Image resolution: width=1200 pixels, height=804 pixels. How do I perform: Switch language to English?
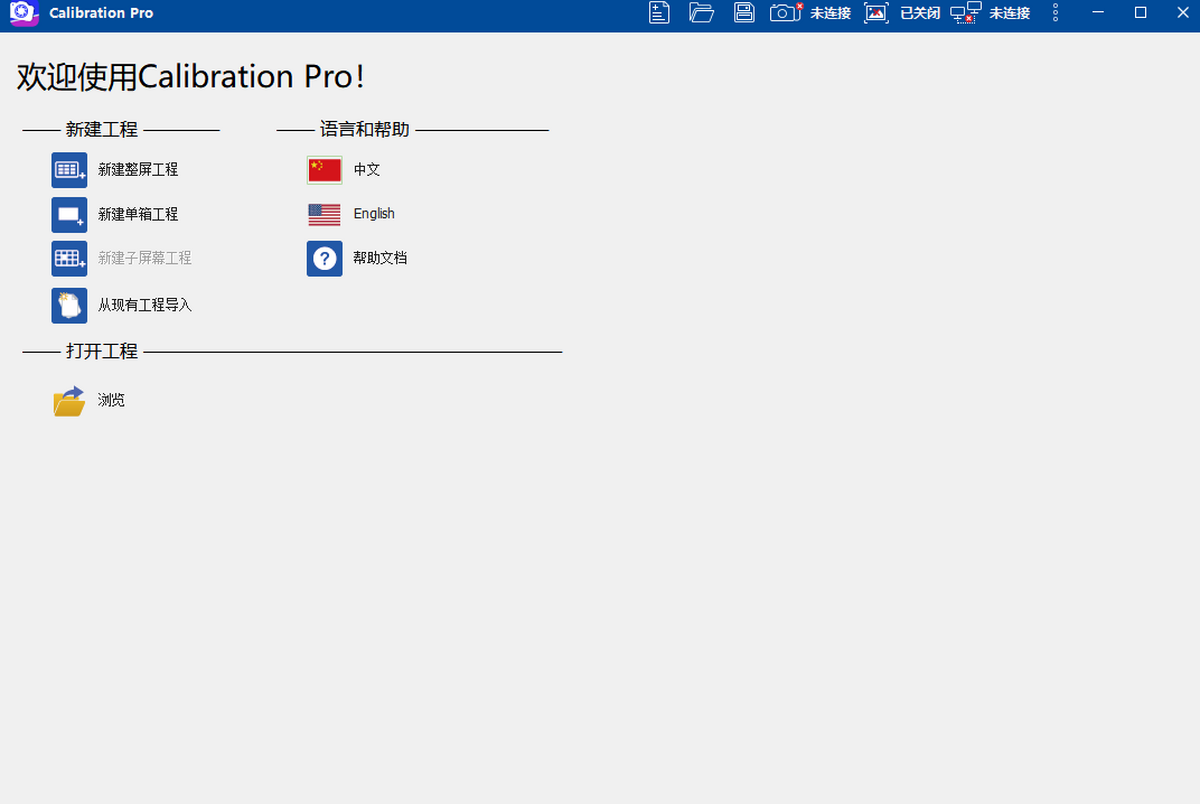(x=351, y=214)
